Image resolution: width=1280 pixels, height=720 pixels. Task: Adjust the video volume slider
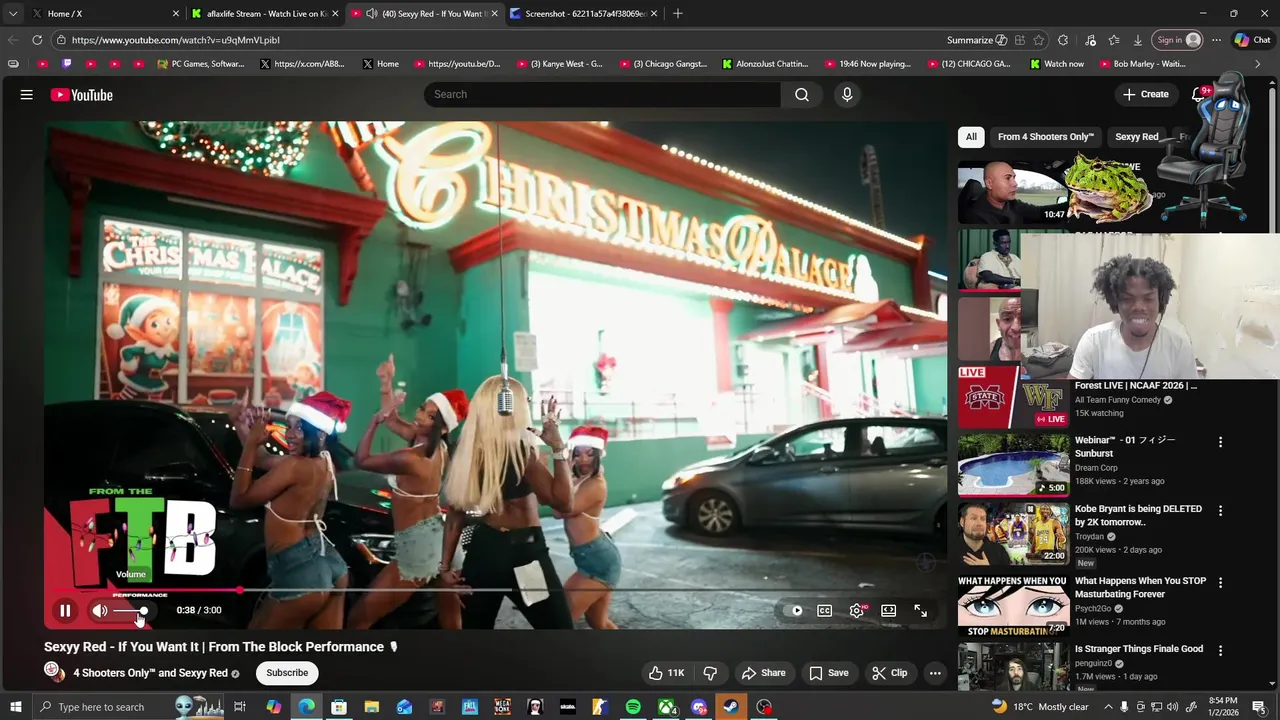click(131, 610)
